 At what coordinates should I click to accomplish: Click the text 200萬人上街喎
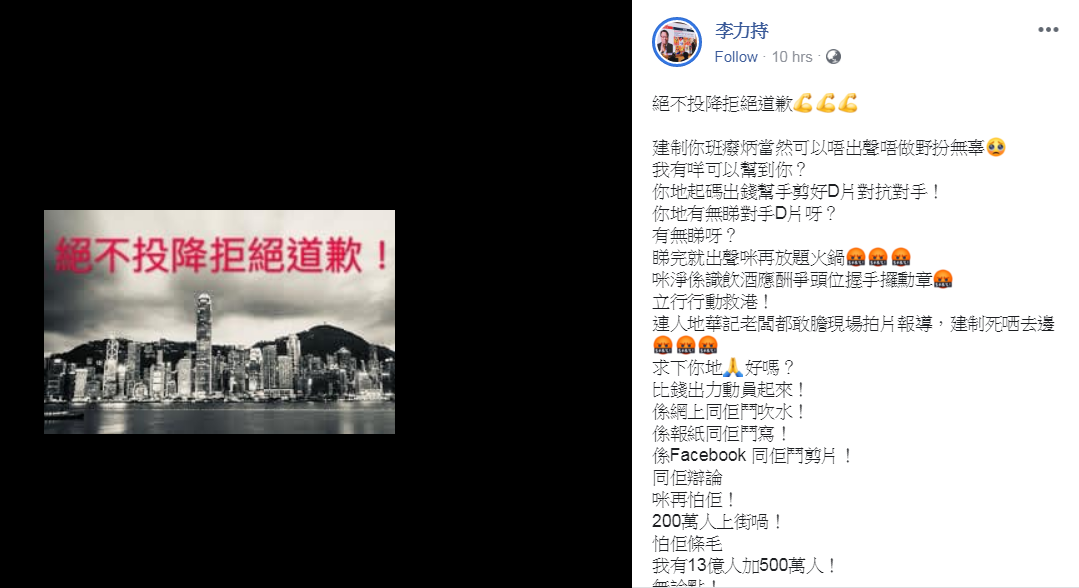[x=718, y=522]
